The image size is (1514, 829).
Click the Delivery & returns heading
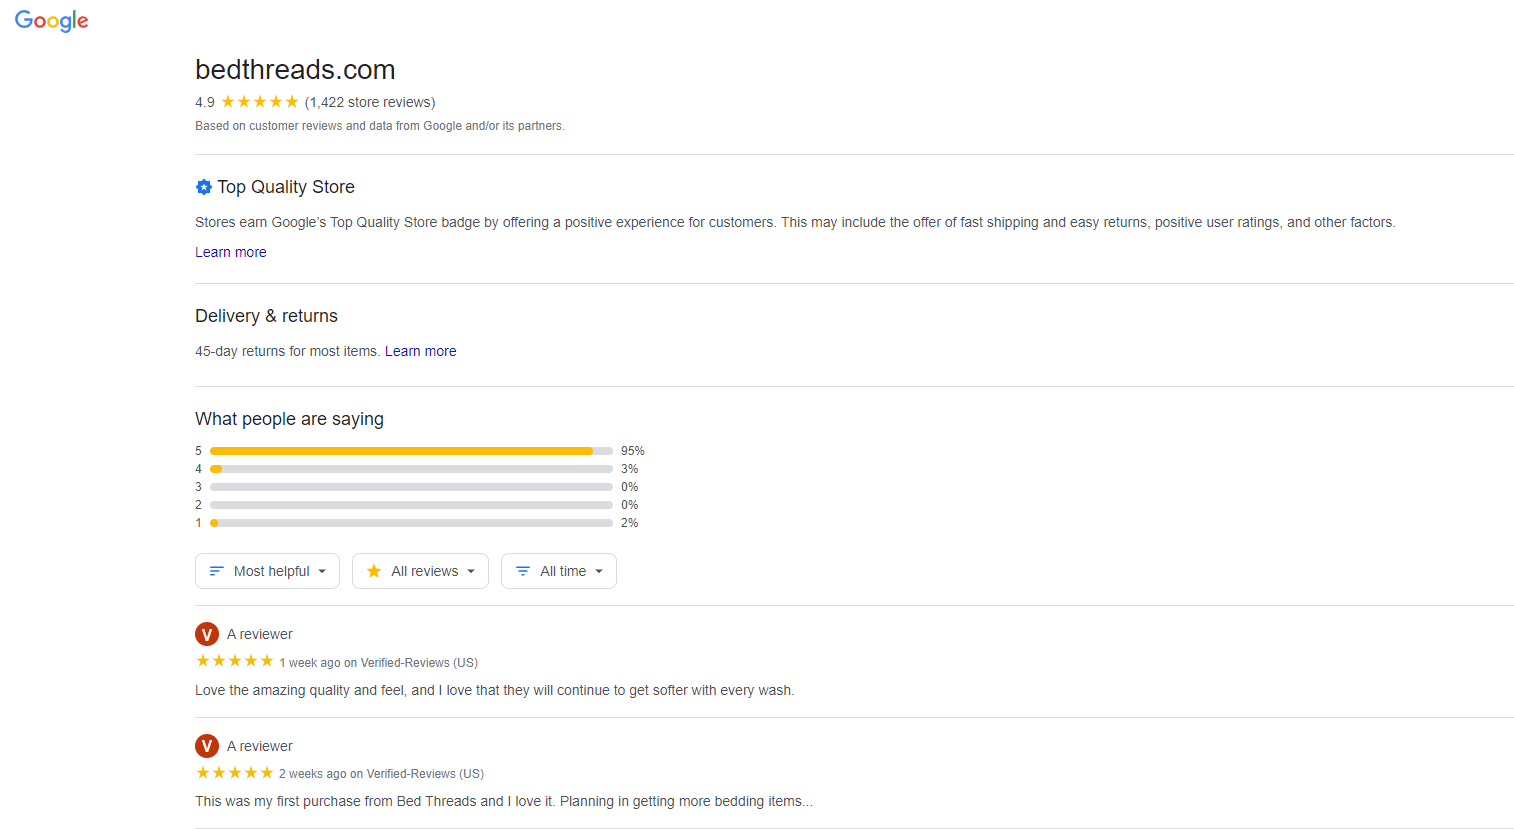[266, 316]
